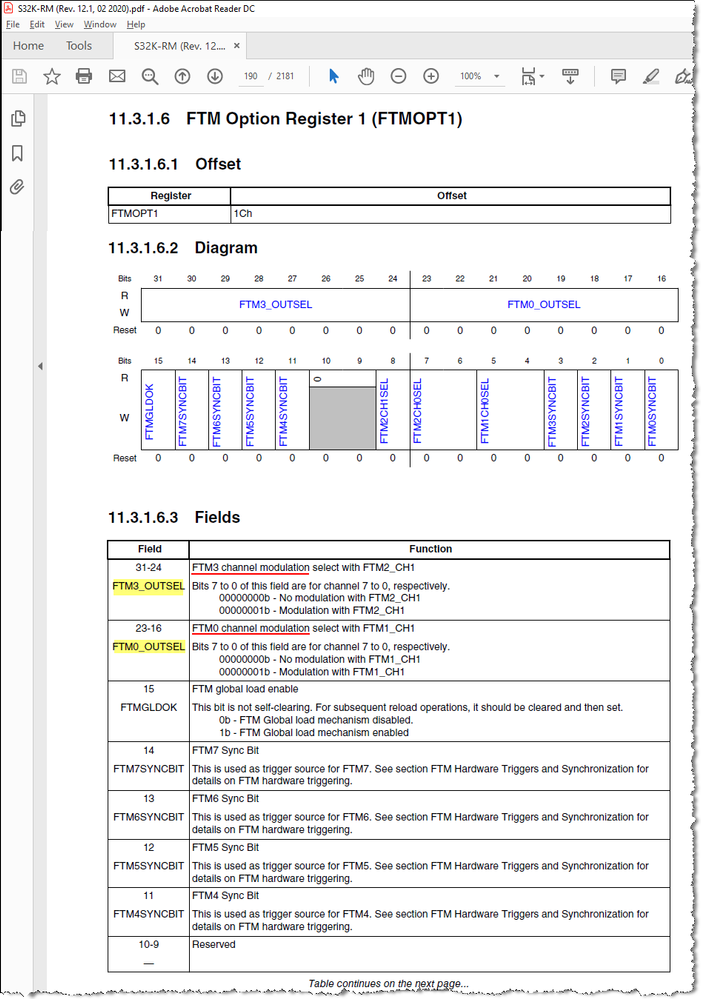Click the FTMGLDOK field name in table
701x999 pixels.
pos(148,707)
